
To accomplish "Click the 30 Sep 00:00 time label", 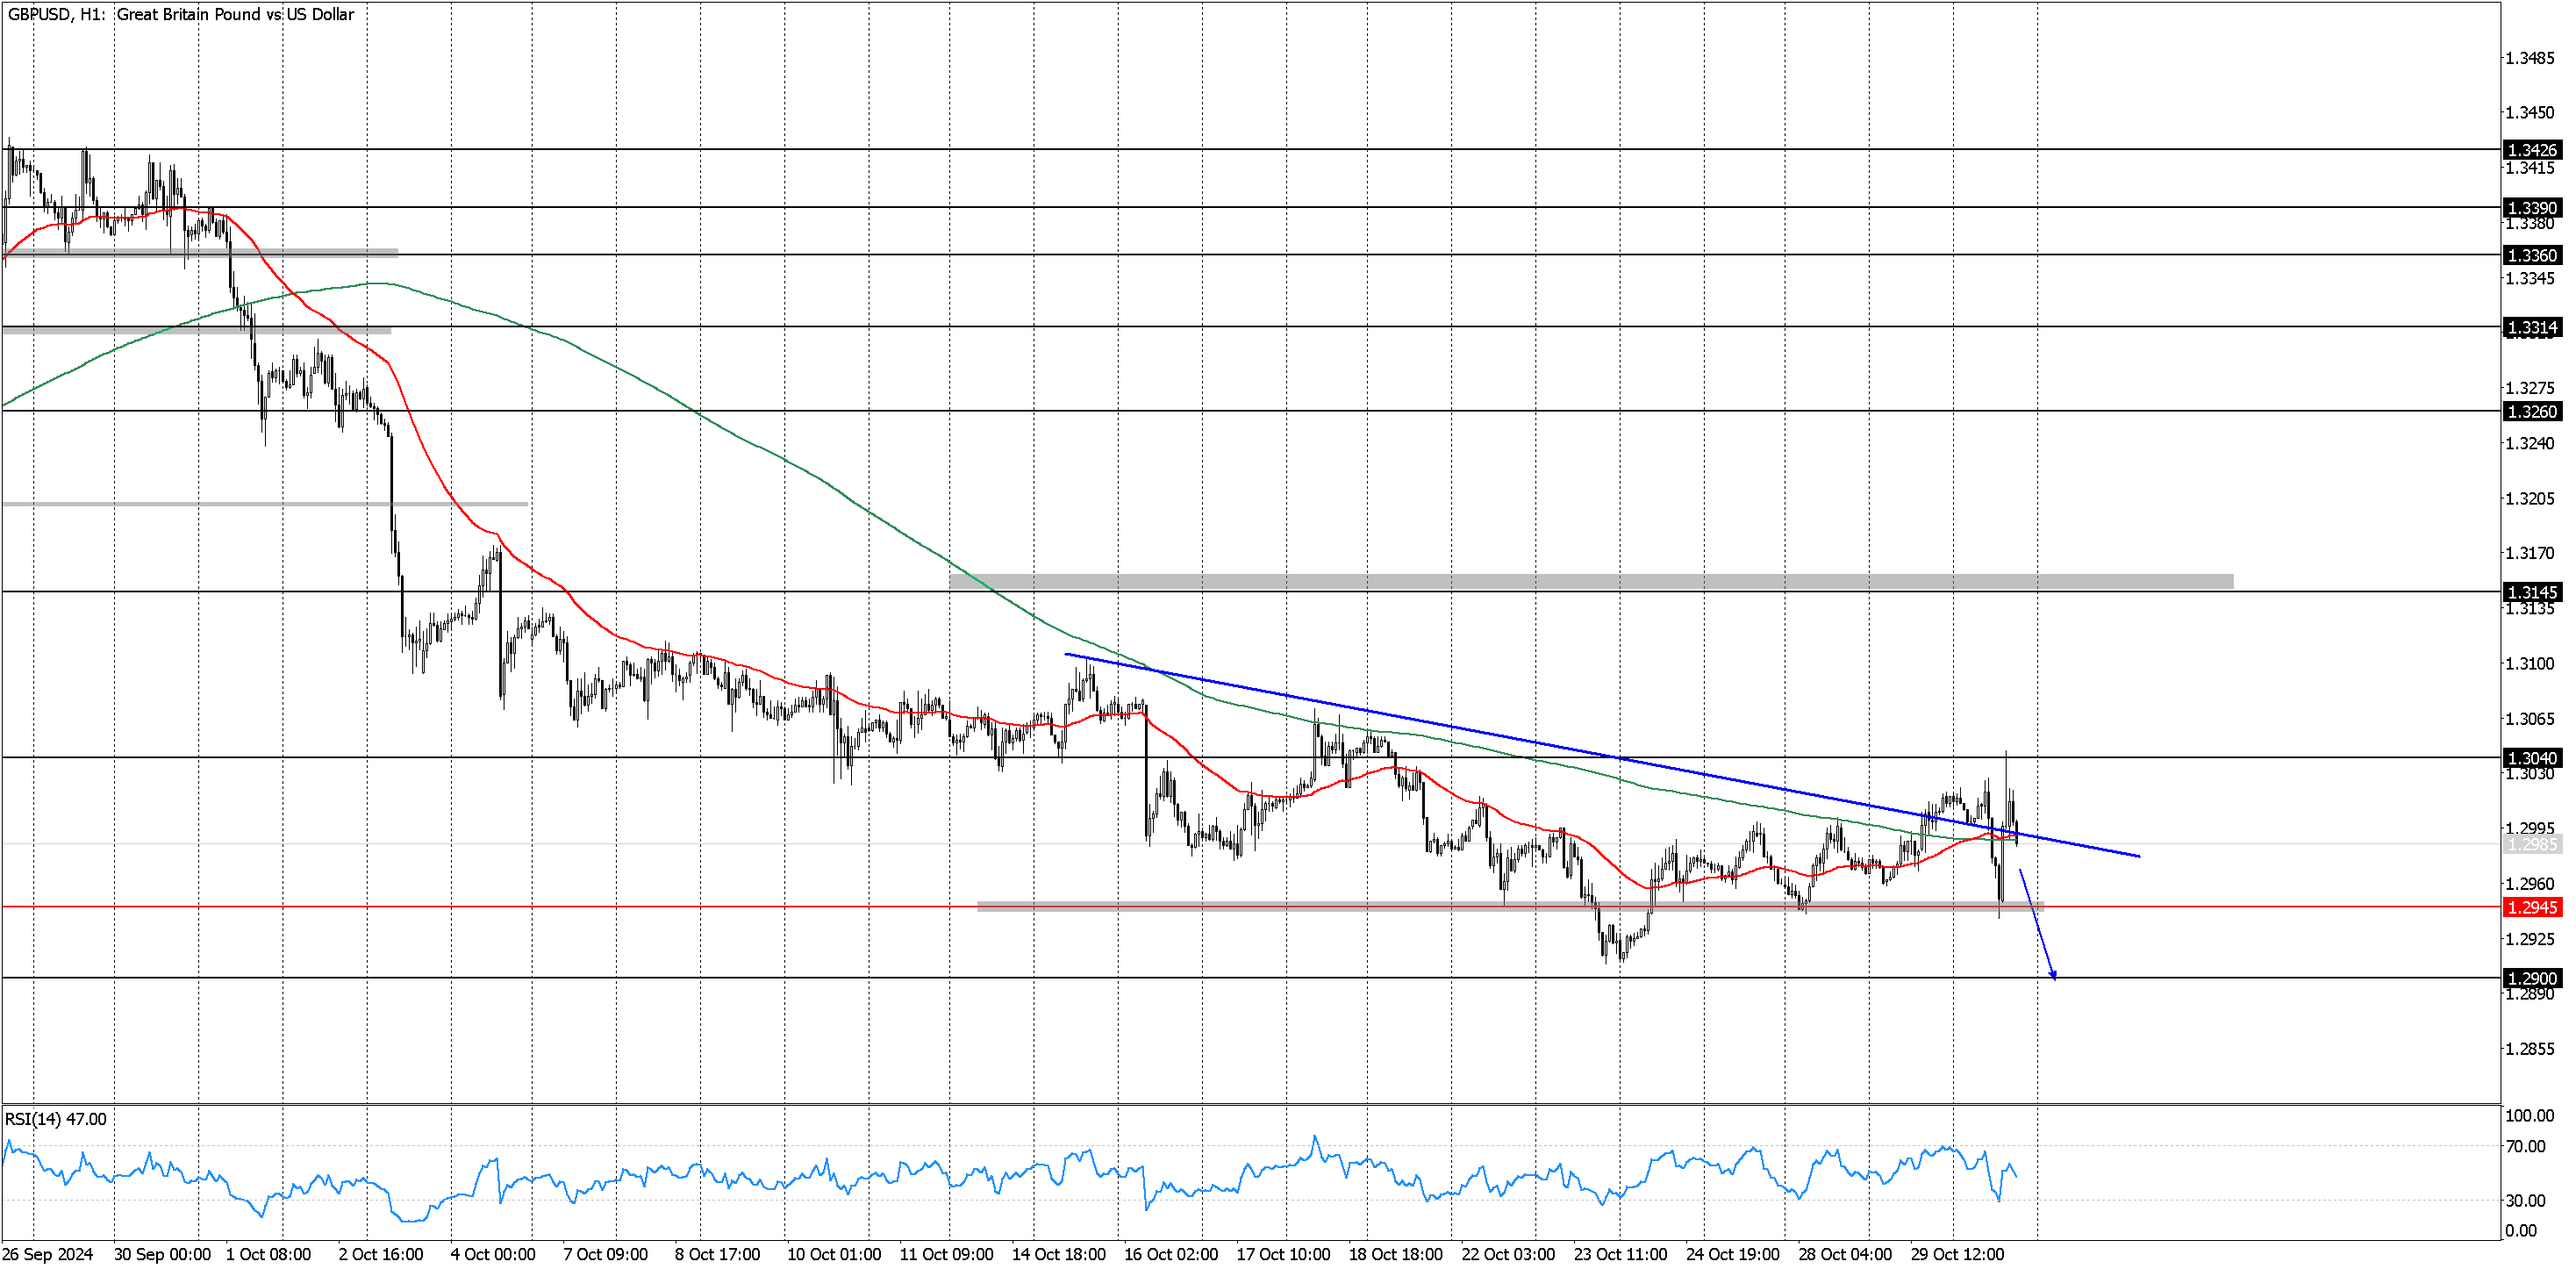I will (163, 1255).
